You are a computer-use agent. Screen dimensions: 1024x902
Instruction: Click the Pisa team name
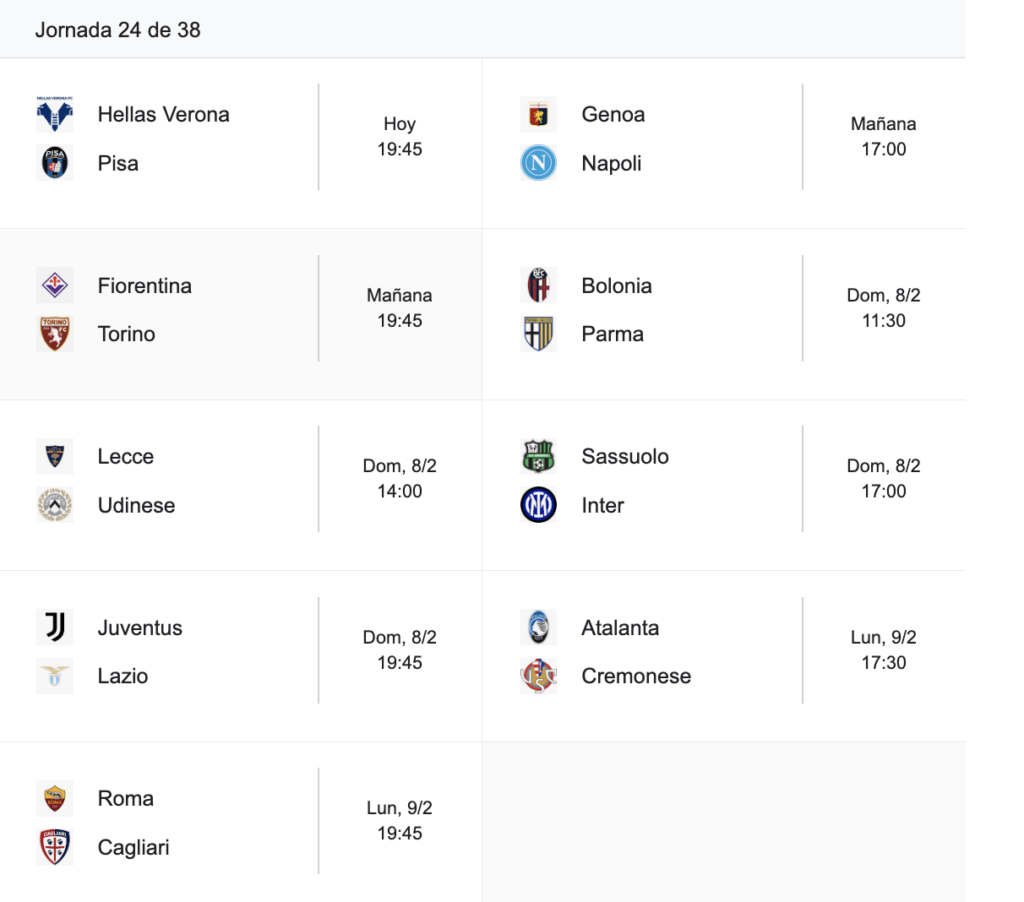point(118,163)
